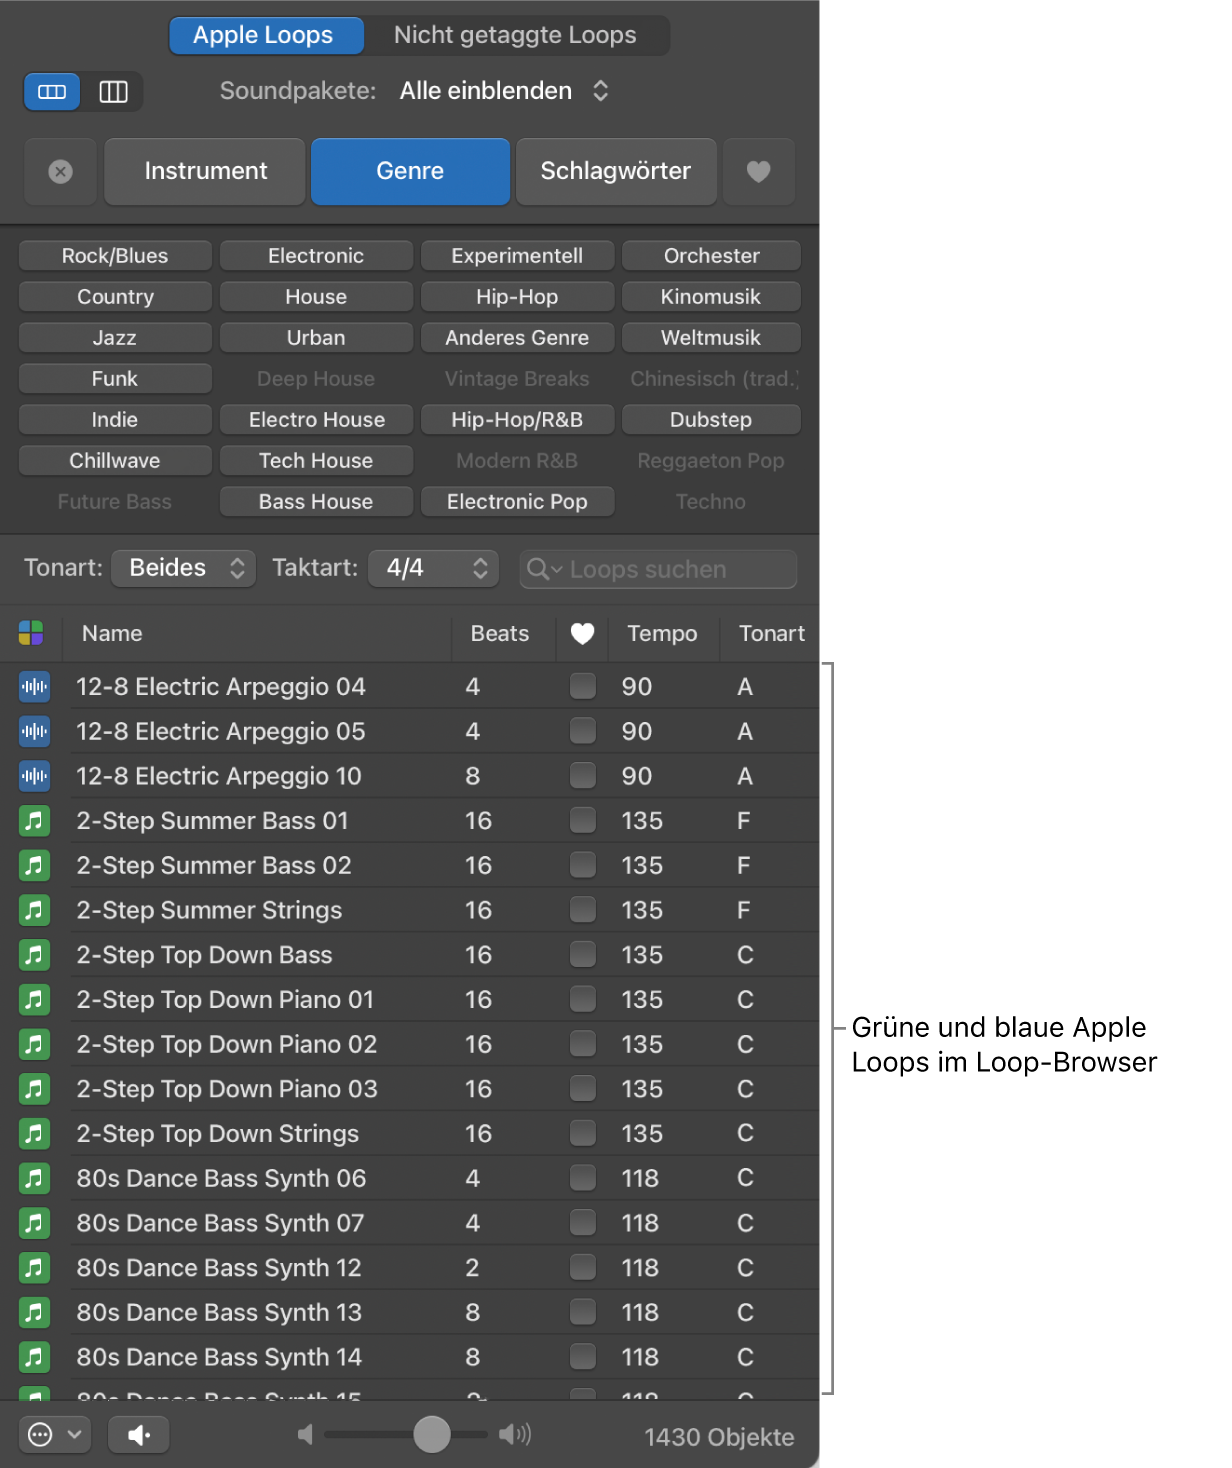
Task: Clear filters with the X reset button
Action: [60, 172]
